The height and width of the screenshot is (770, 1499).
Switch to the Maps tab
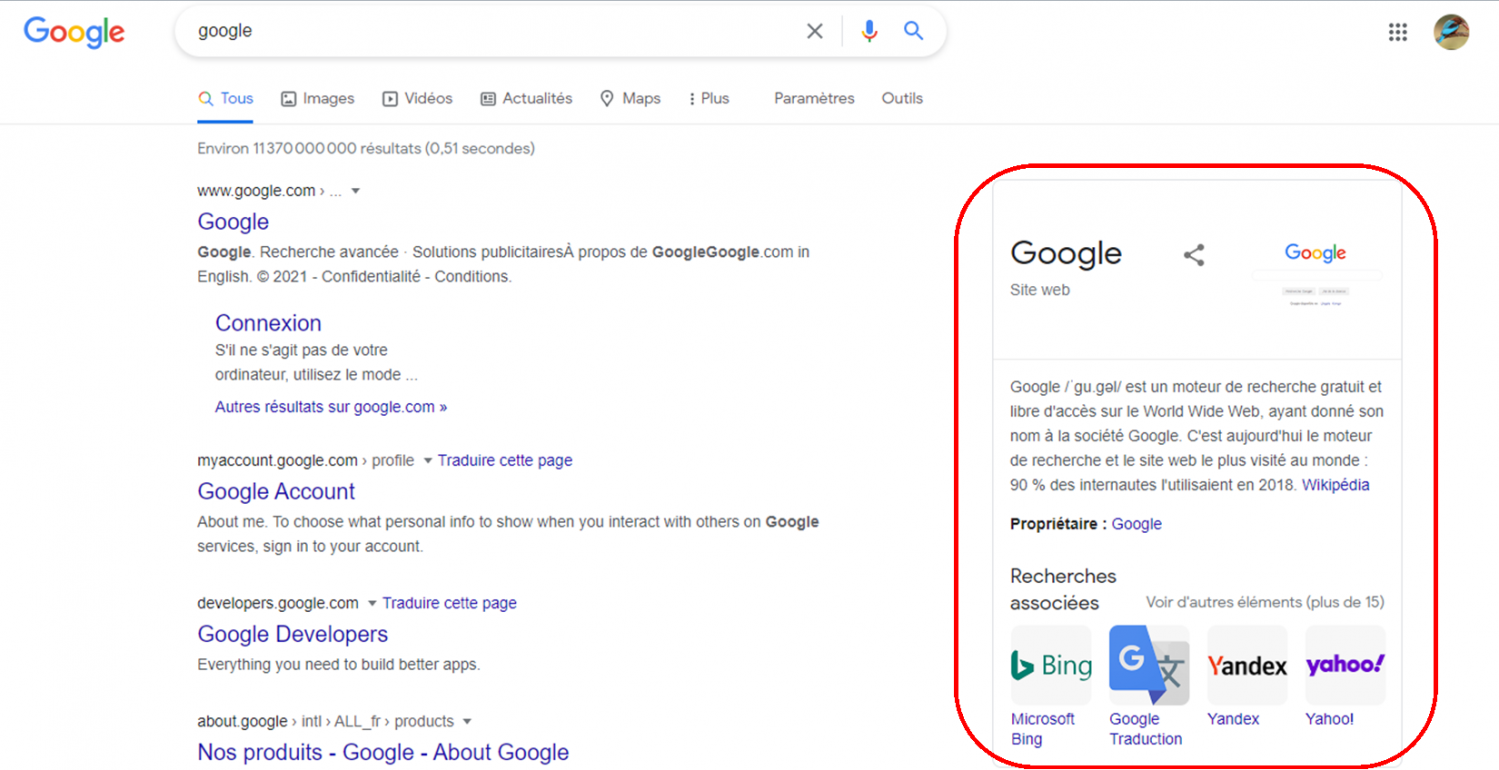tap(630, 98)
